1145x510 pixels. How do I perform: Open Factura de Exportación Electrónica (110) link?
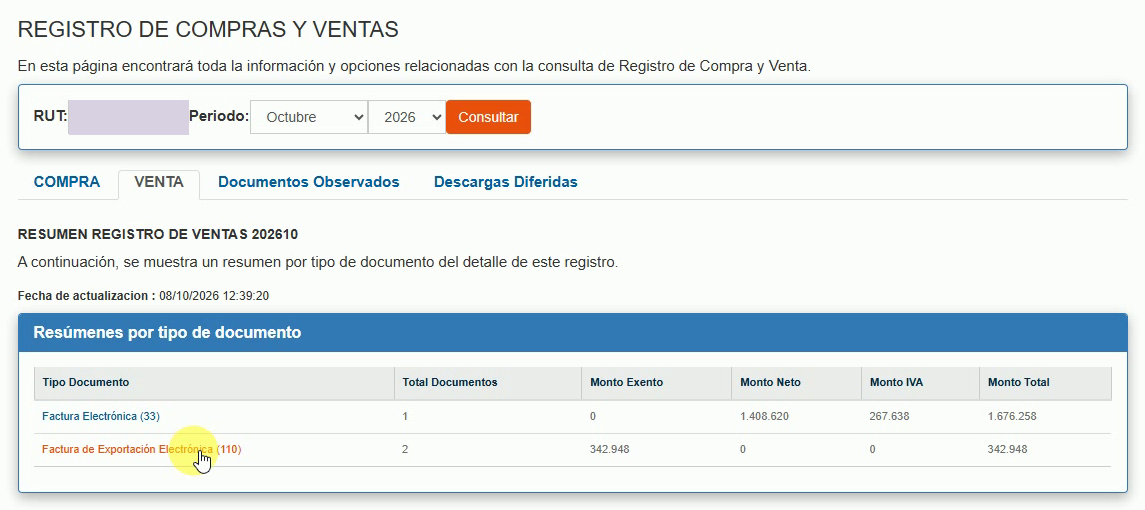click(x=142, y=449)
